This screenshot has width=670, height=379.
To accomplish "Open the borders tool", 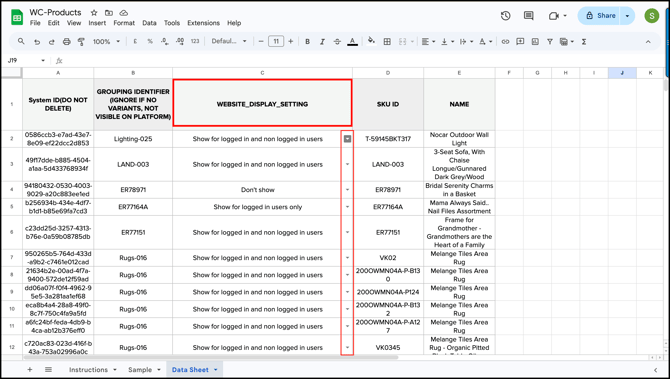I will pos(387,41).
